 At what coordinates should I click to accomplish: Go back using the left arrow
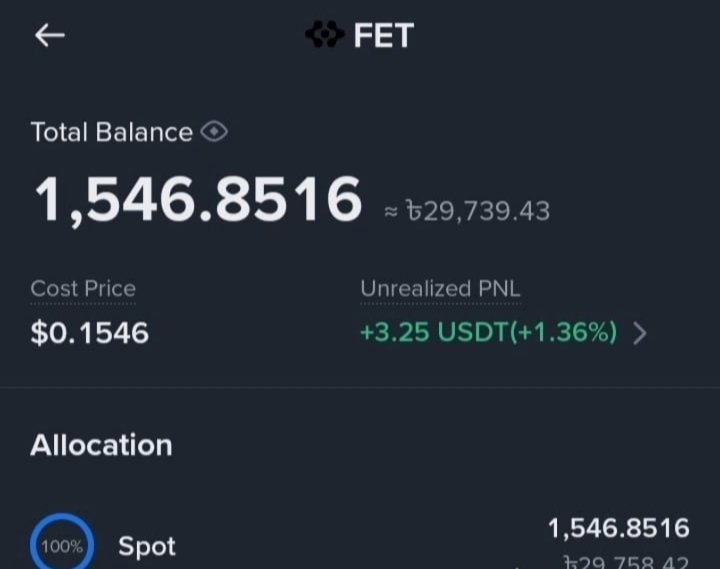(x=50, y=35)
